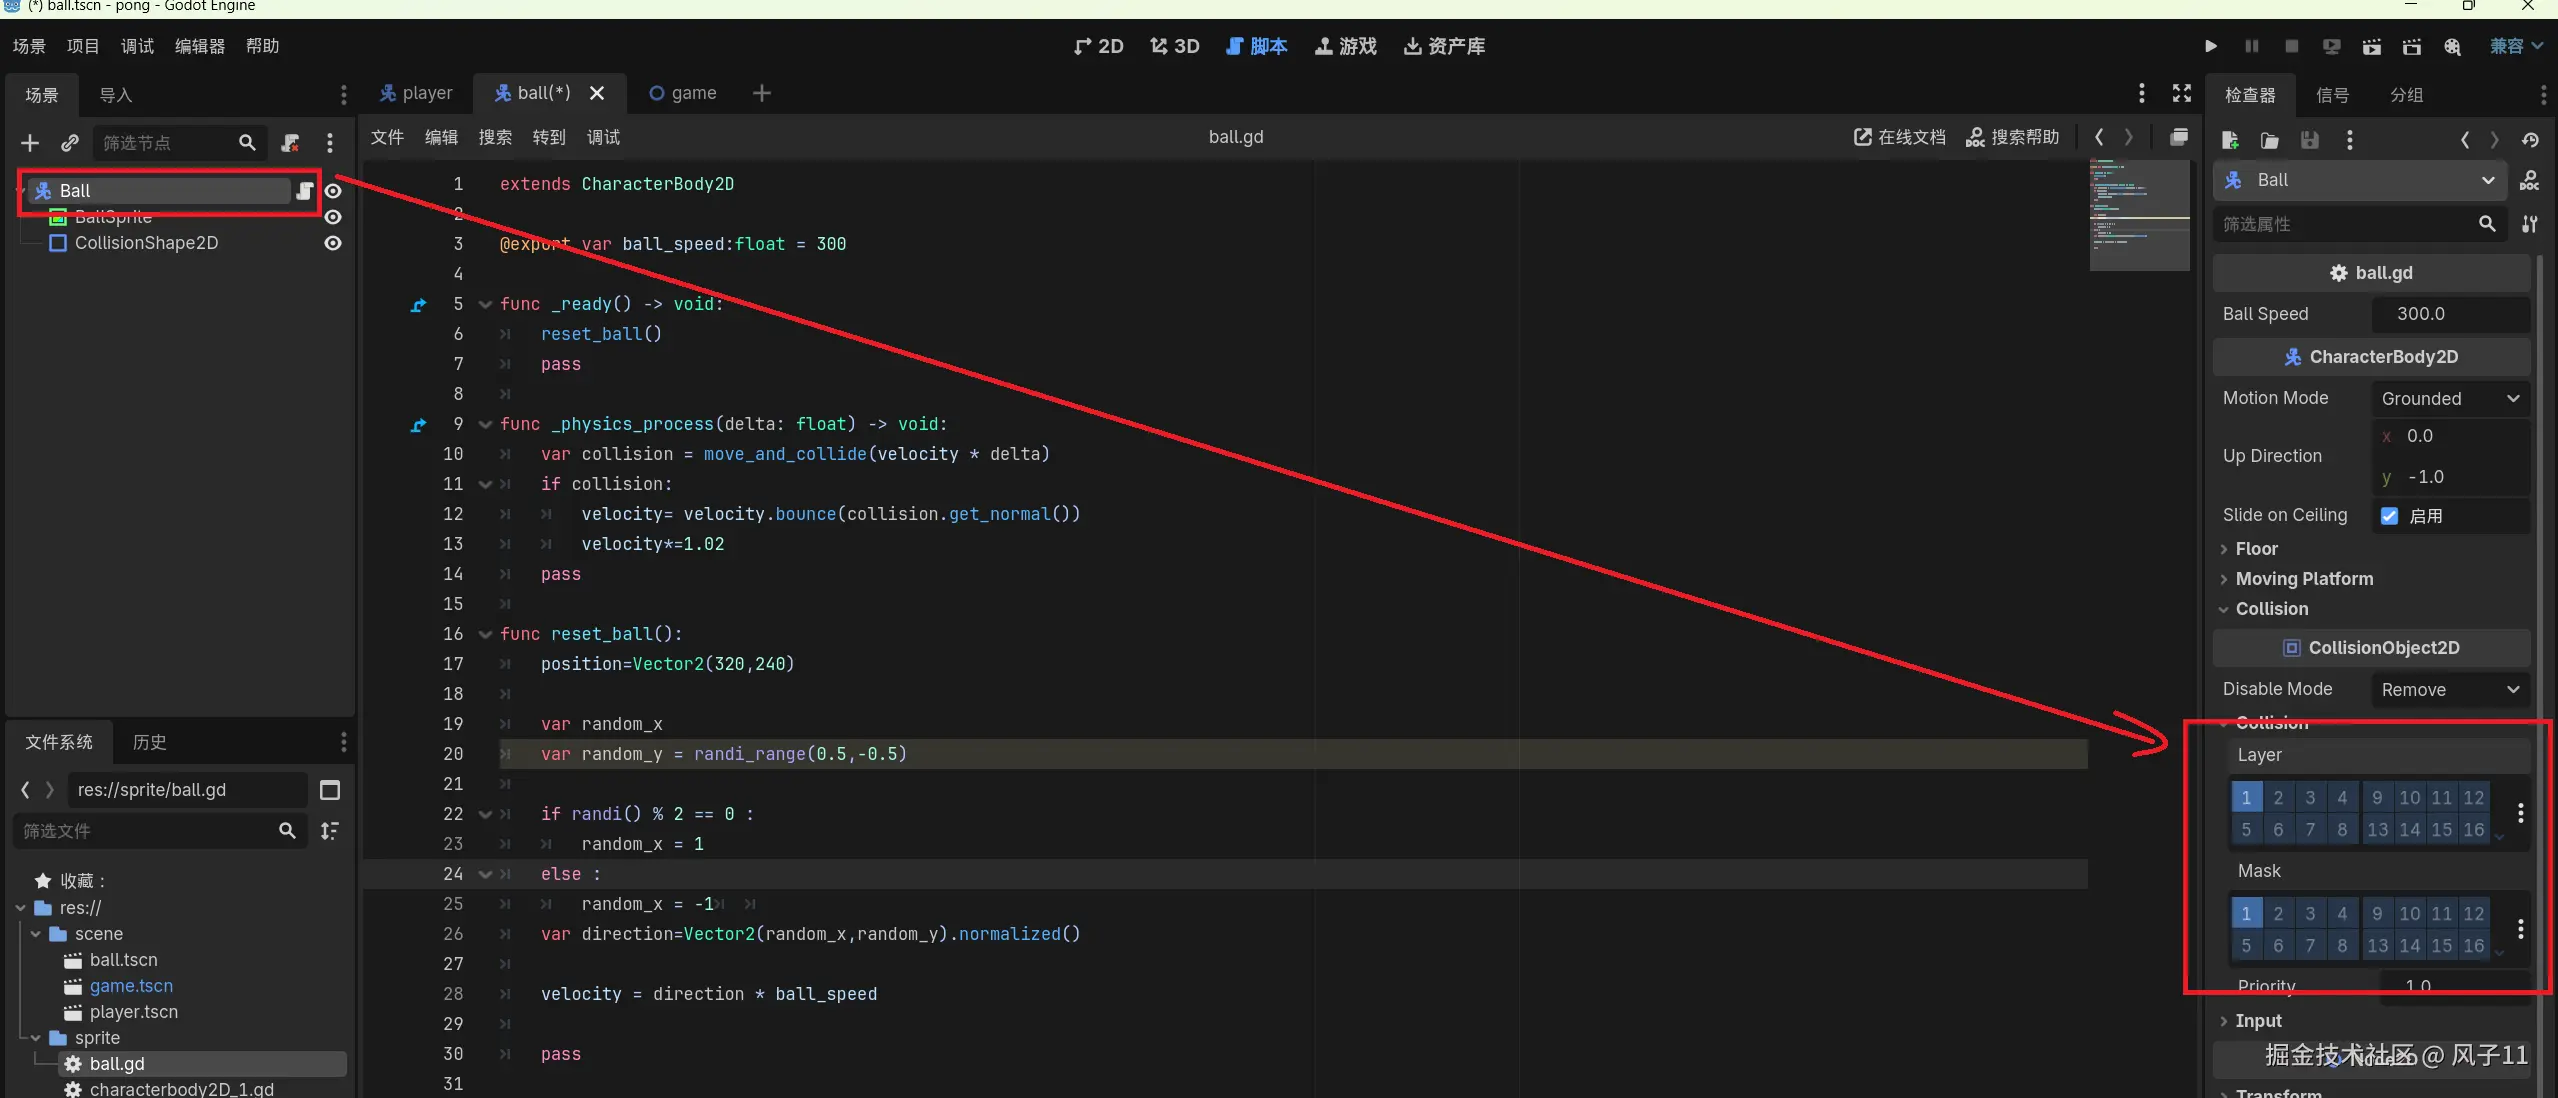Instantiate a child scene with the link icon
2558x1098 pixels.
coord(69,143)
